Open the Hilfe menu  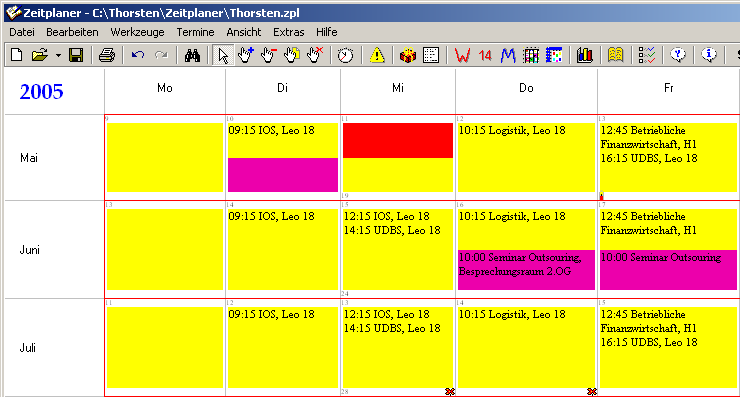327,32
